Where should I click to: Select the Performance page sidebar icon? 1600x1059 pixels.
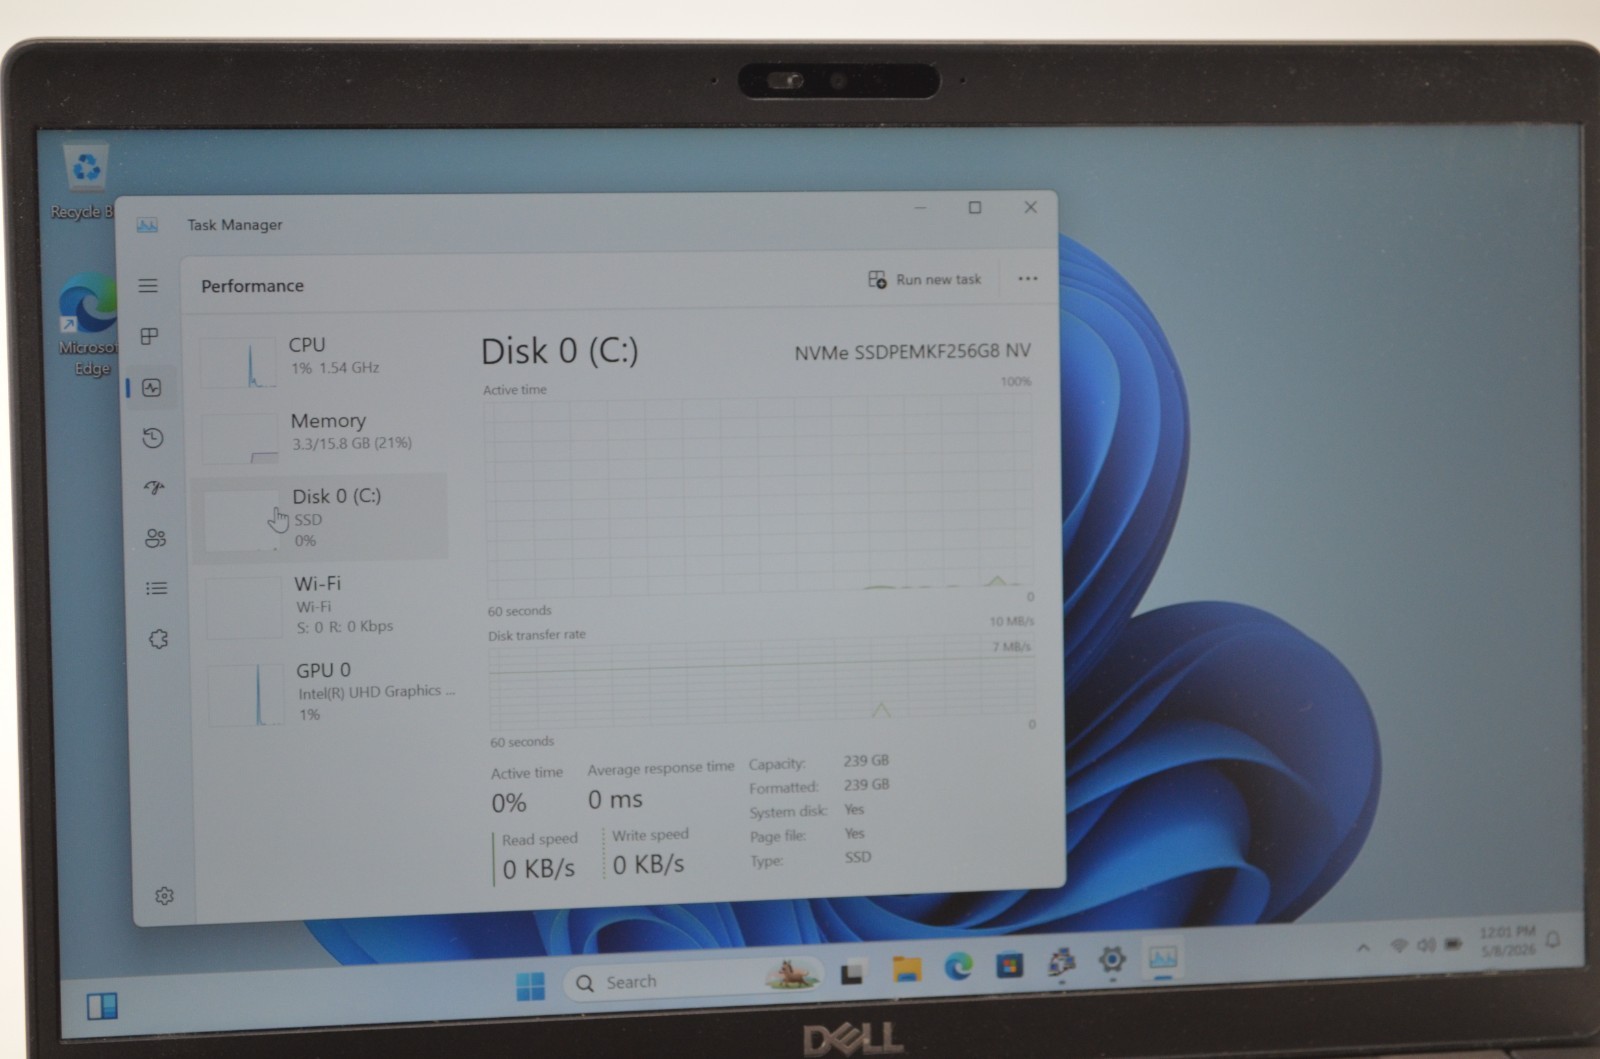point(152,387)
